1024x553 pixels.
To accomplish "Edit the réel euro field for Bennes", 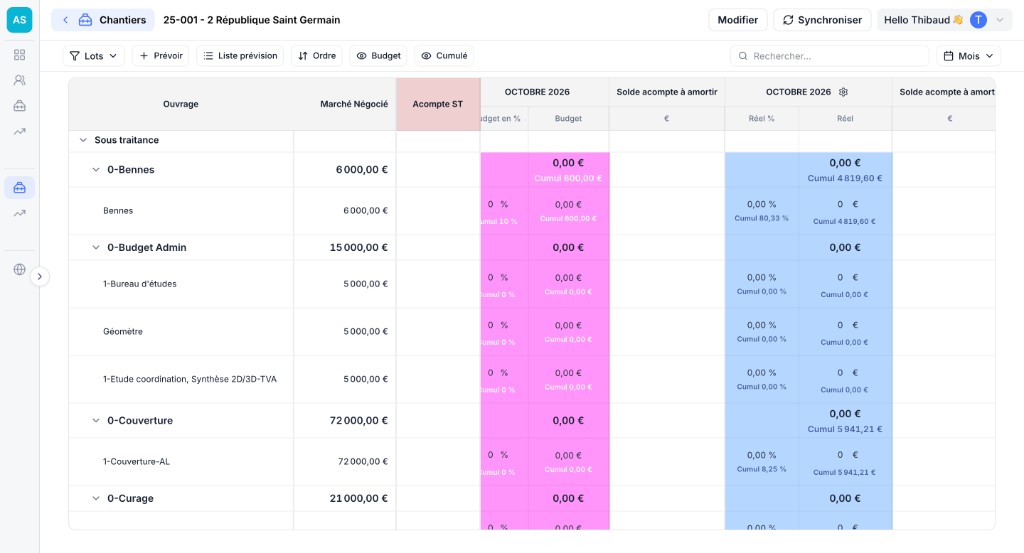I will [840, 204].
